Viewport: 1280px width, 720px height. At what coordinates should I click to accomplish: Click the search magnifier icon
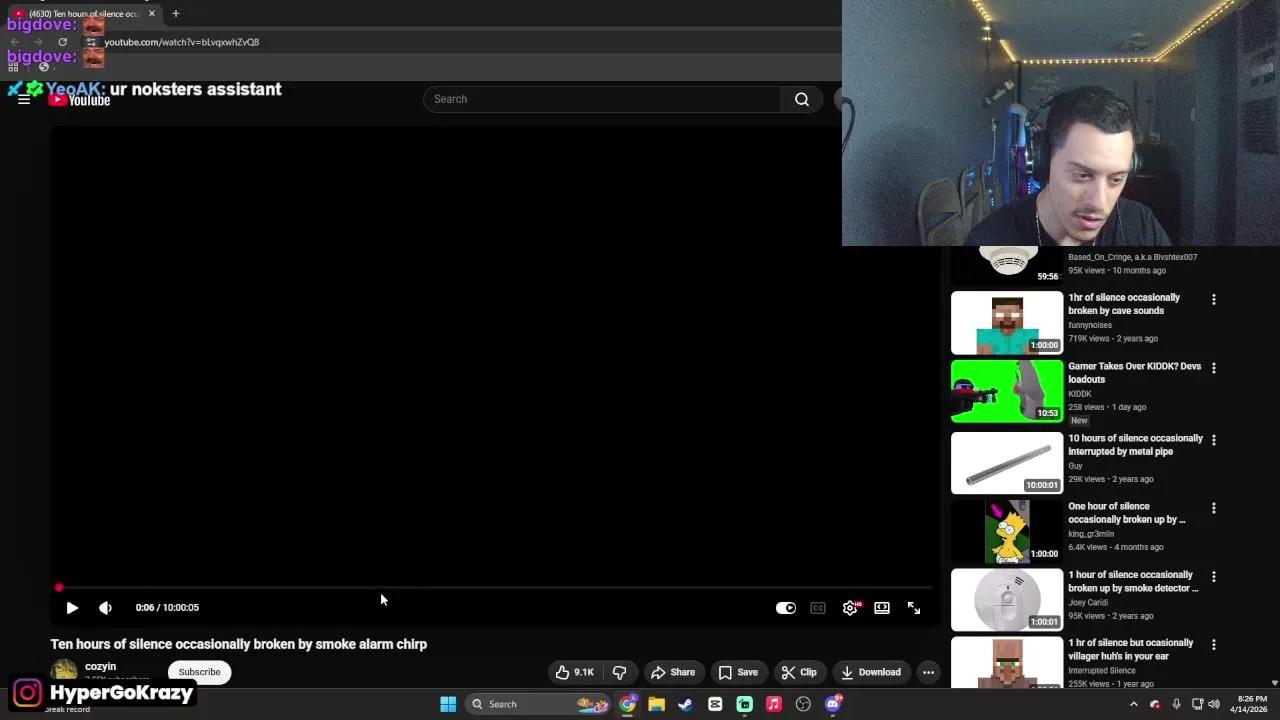(801, 99)
